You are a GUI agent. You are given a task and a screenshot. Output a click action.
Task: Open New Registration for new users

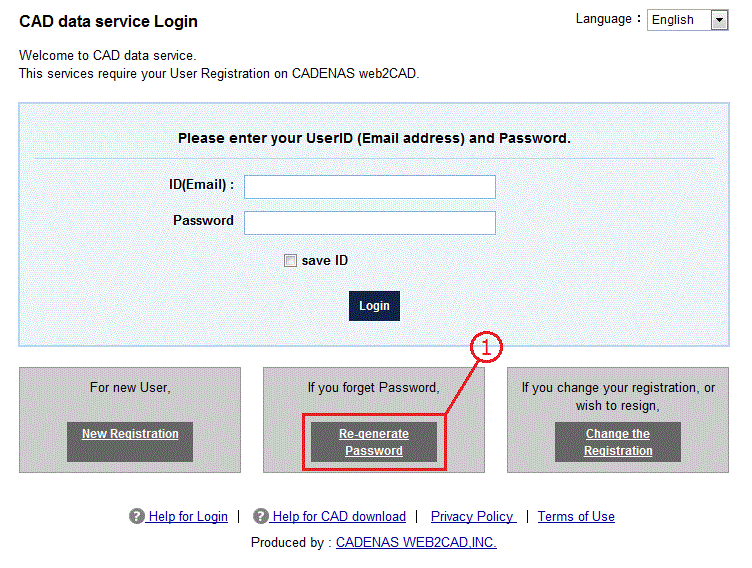[130, 434]
